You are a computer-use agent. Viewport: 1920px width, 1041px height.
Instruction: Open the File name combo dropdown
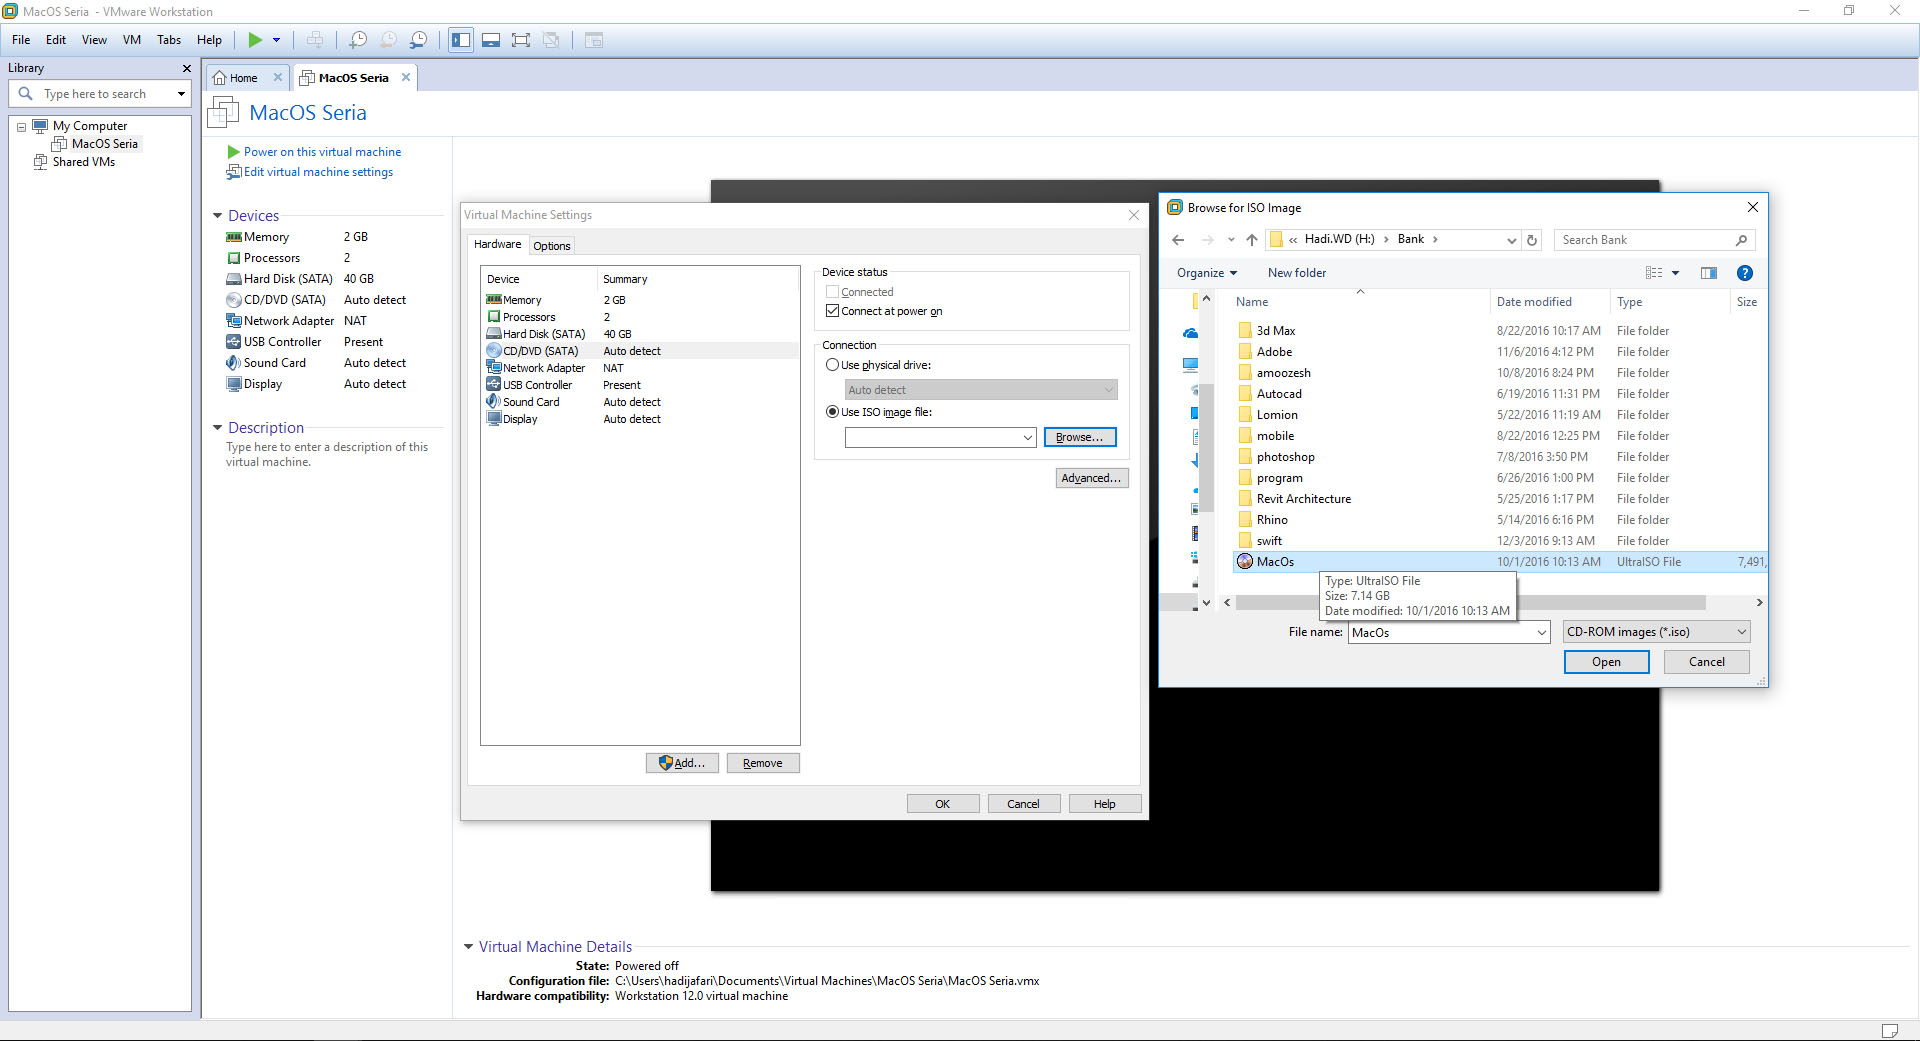(1541, 633)
